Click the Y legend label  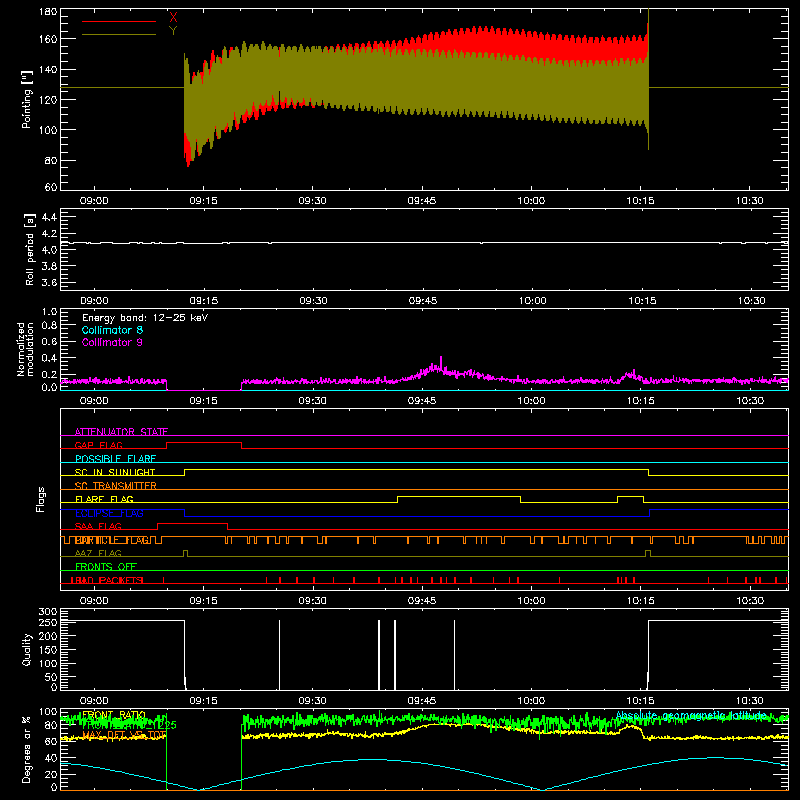point(173,31)
